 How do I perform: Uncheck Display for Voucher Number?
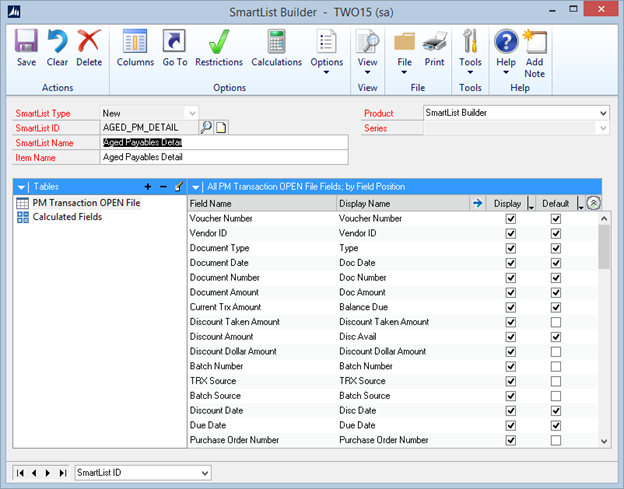tap(511, 219)
